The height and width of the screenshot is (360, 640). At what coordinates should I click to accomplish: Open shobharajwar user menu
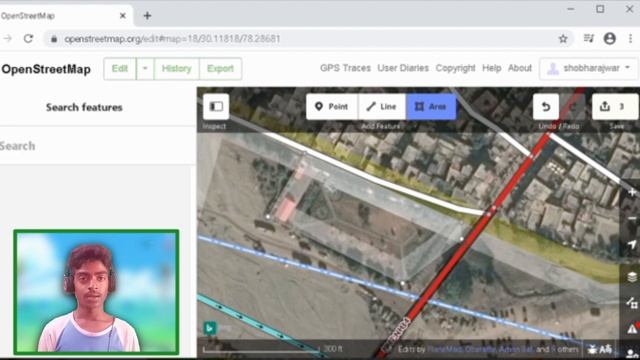(588, 69)
